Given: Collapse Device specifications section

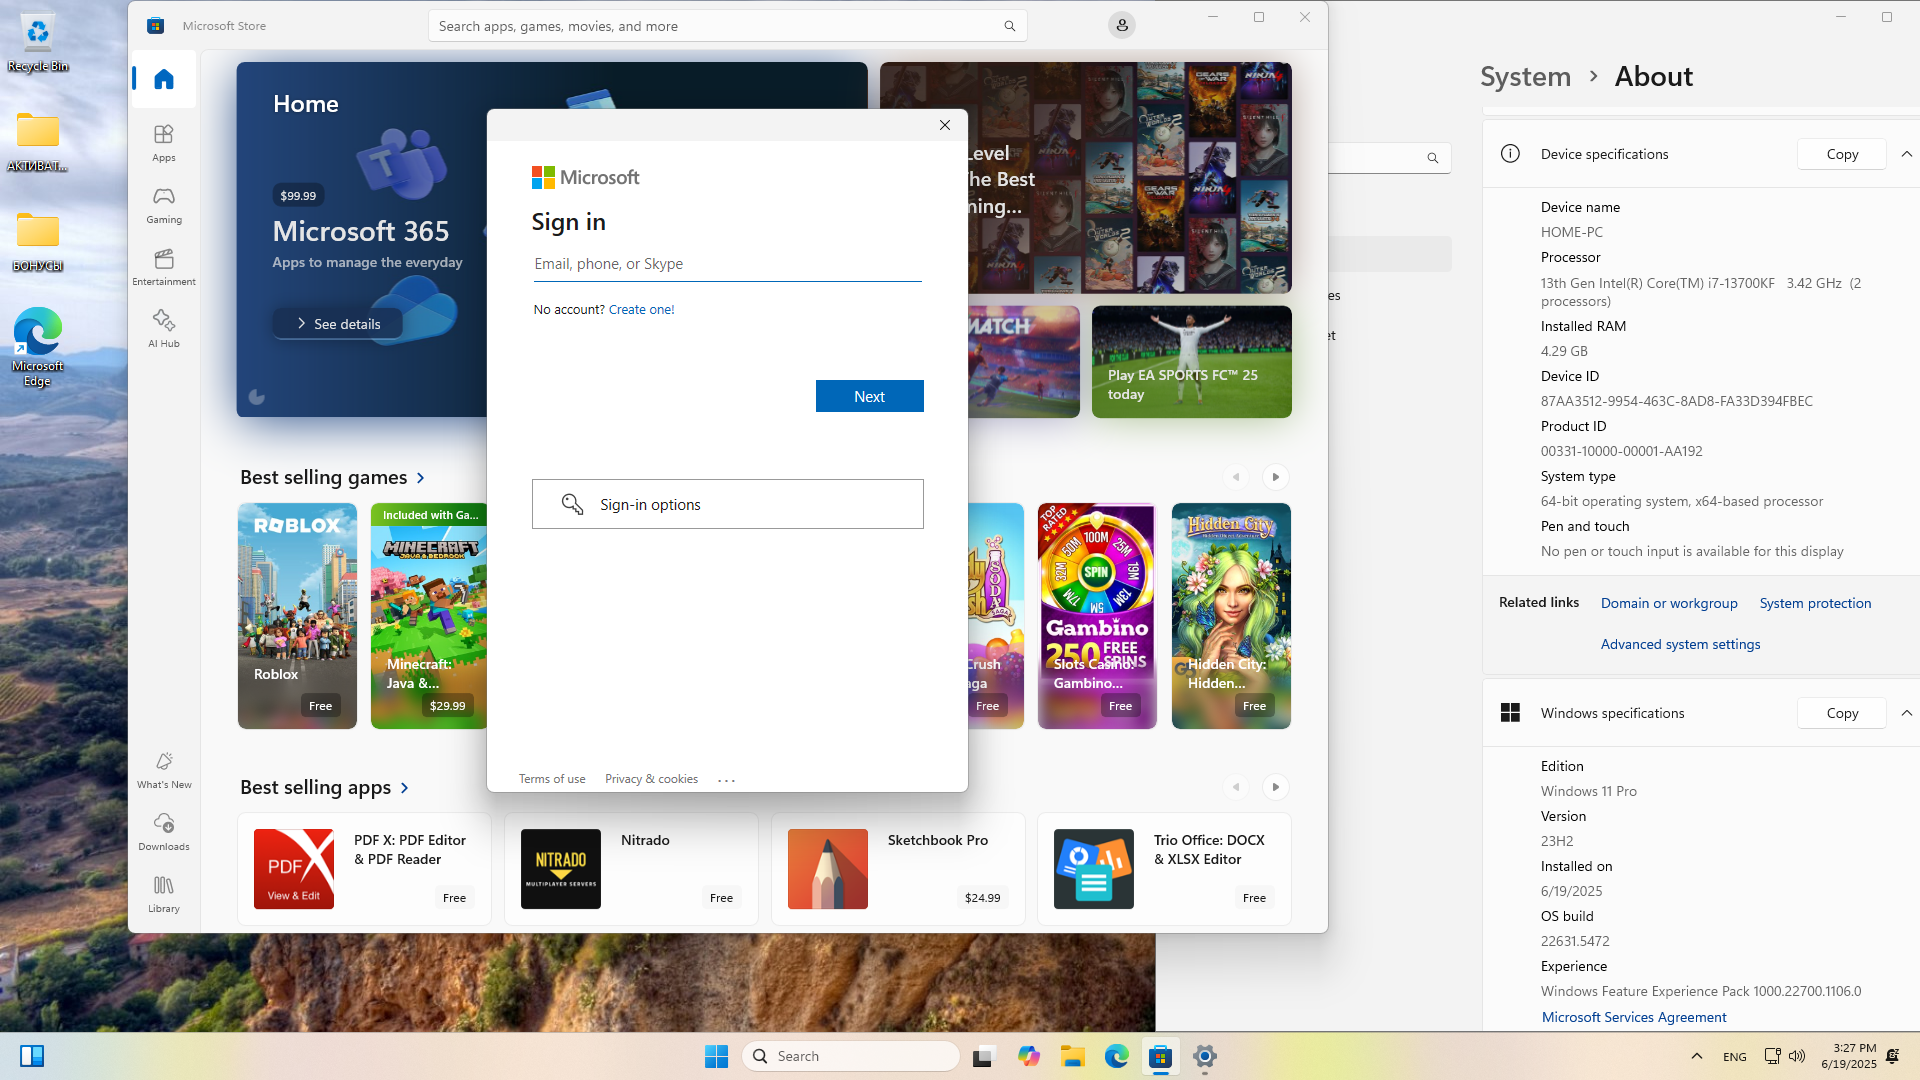Looking at the screenshot, I should click(1906, 154).
